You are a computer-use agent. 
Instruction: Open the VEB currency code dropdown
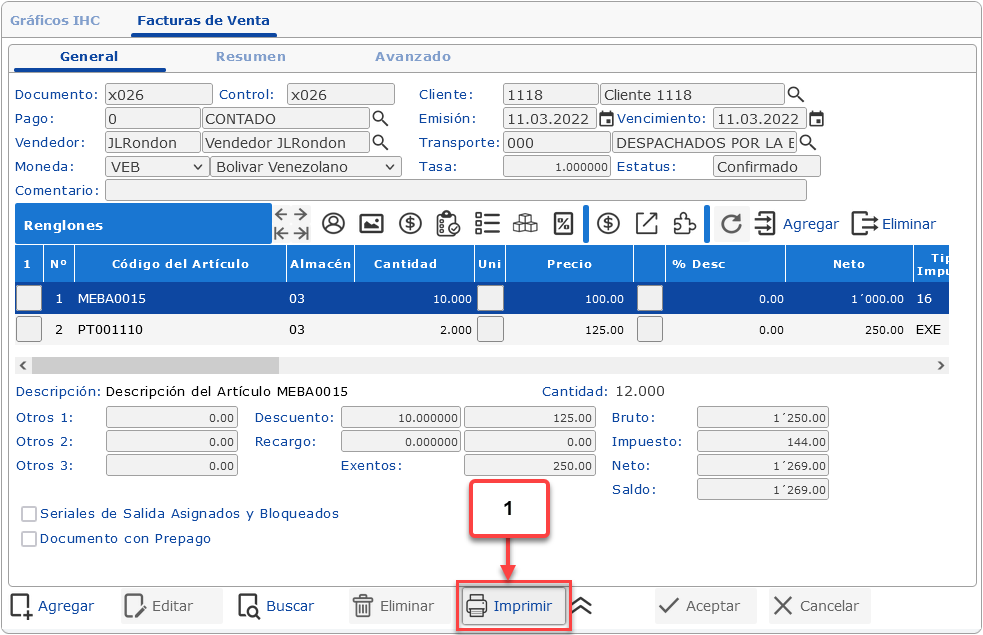coord(156,167)
